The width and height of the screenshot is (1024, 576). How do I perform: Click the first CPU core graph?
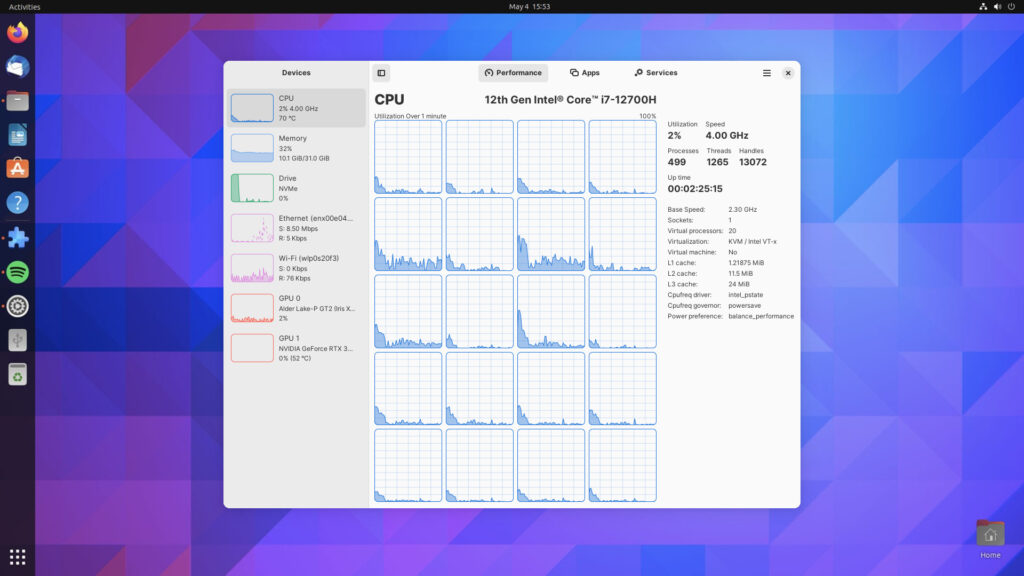[x=408, y=157]
